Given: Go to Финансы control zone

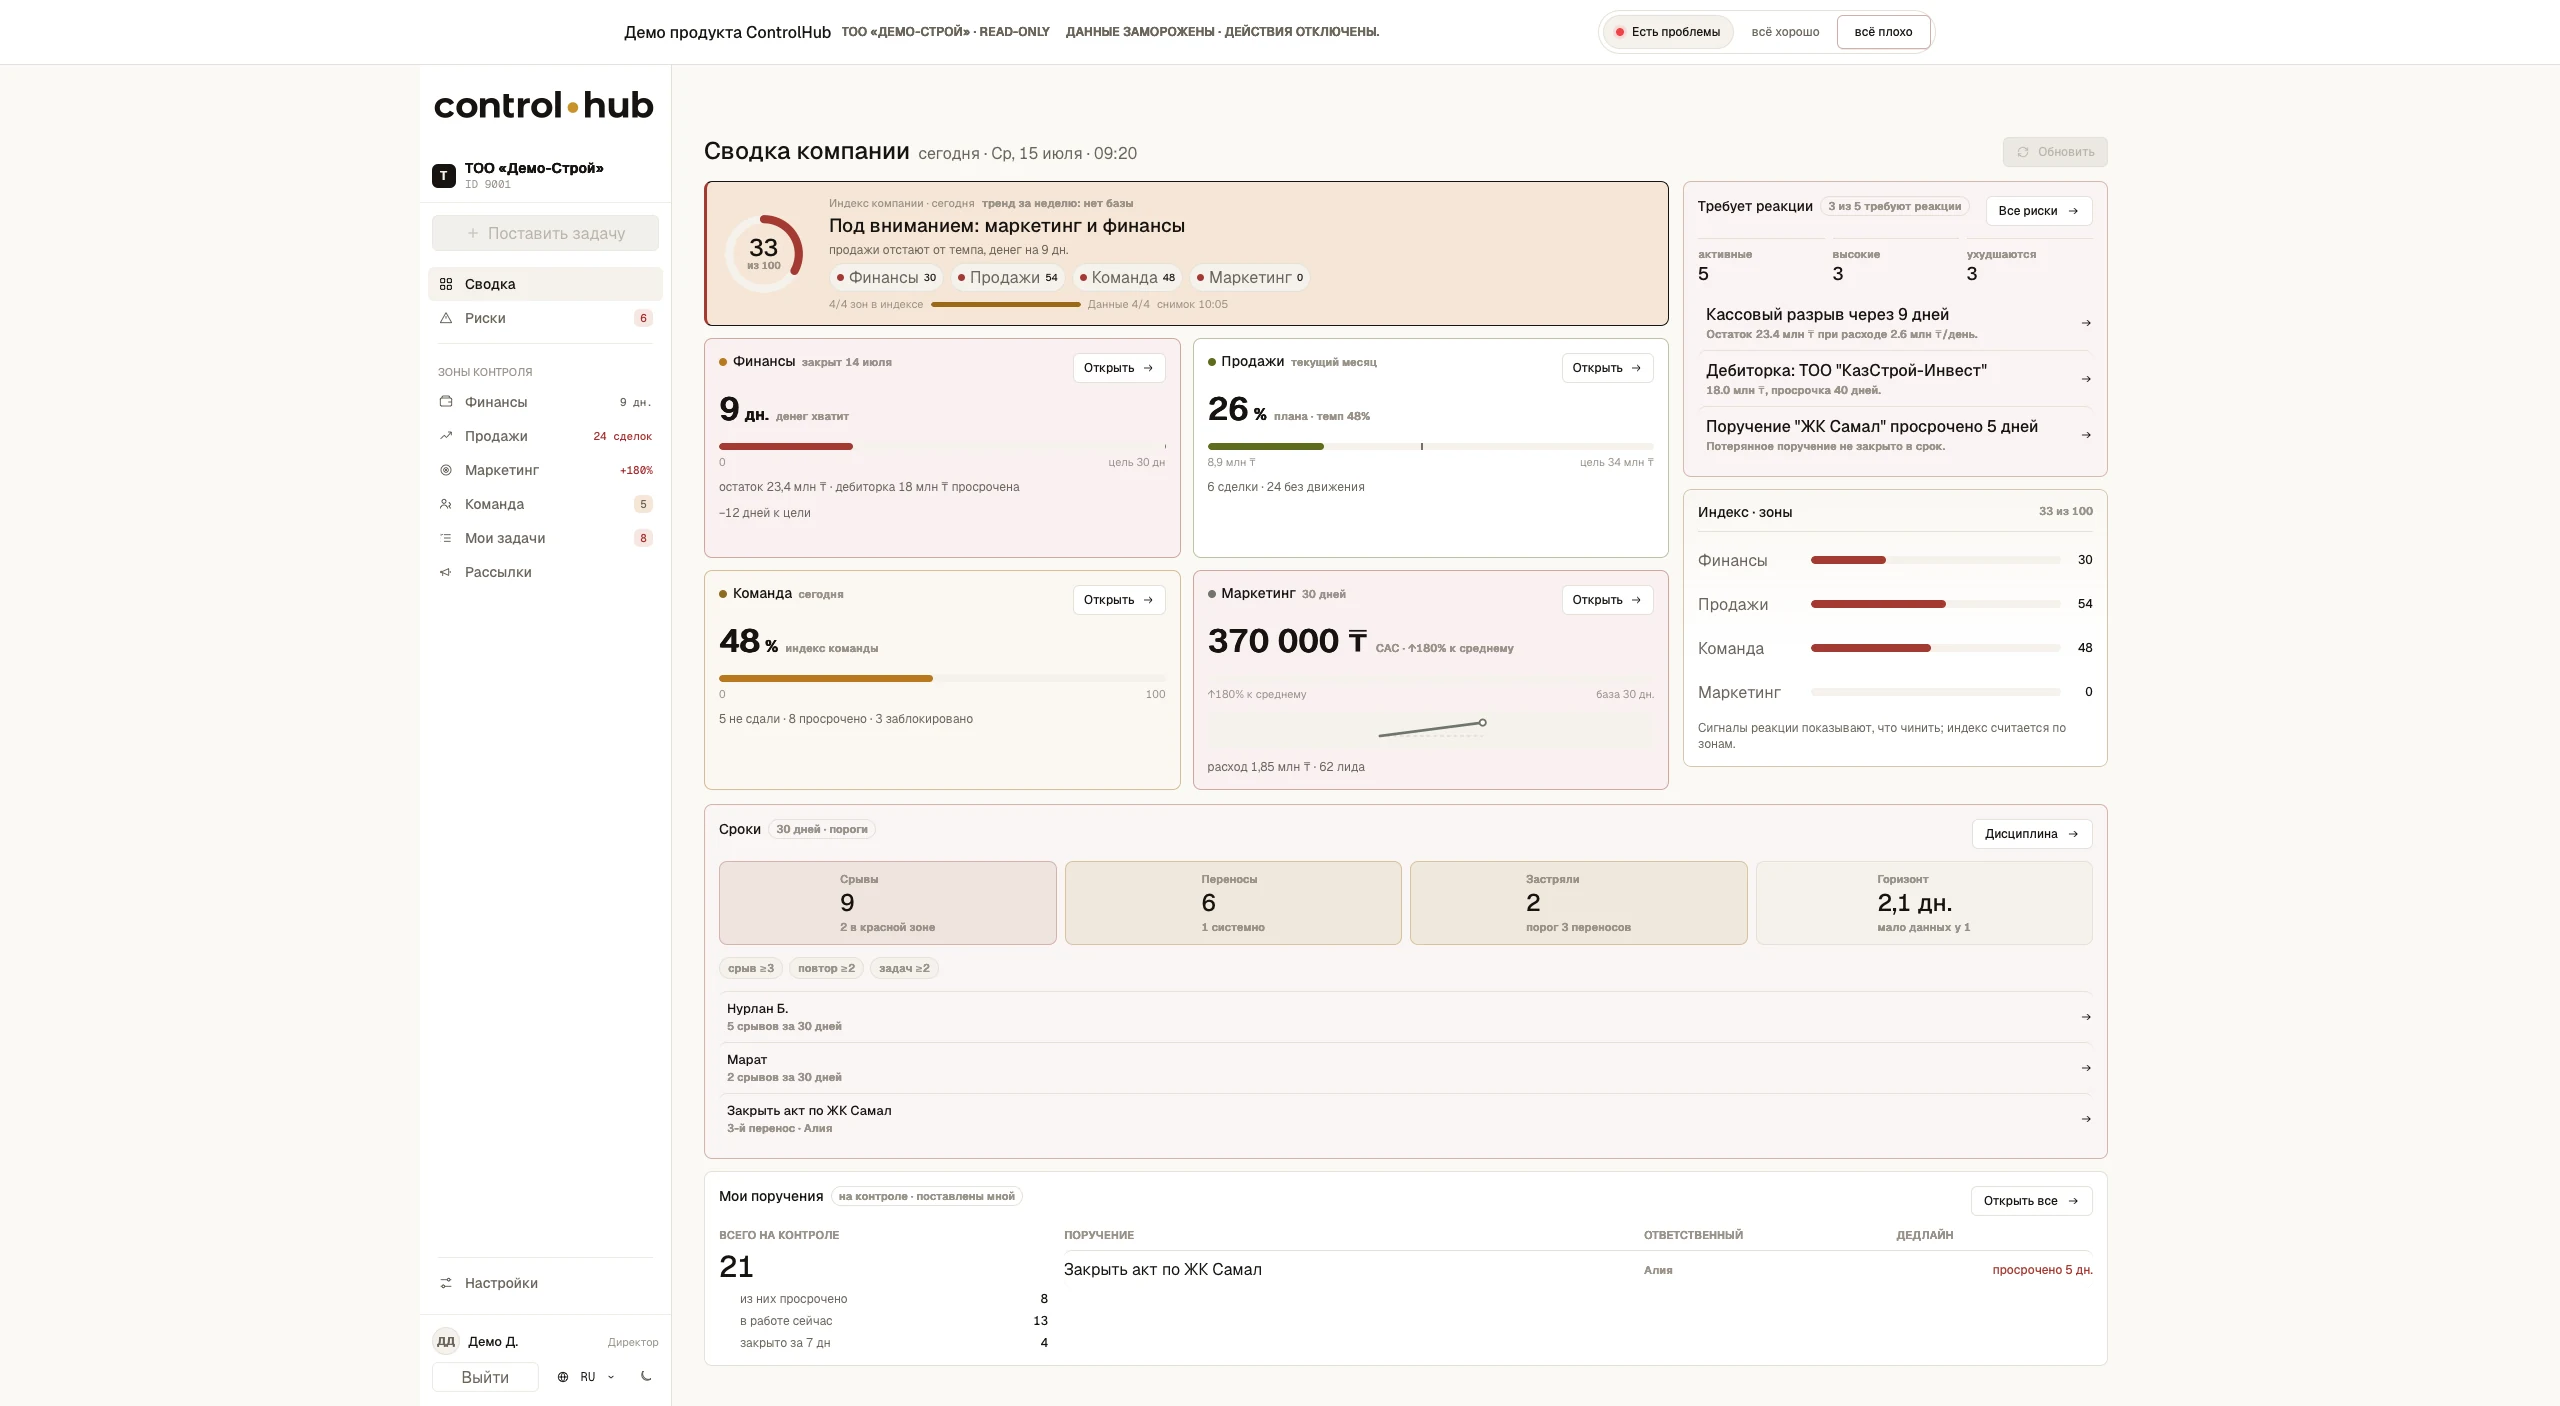Looking at the screenshot, I should (x=545, y=402).
